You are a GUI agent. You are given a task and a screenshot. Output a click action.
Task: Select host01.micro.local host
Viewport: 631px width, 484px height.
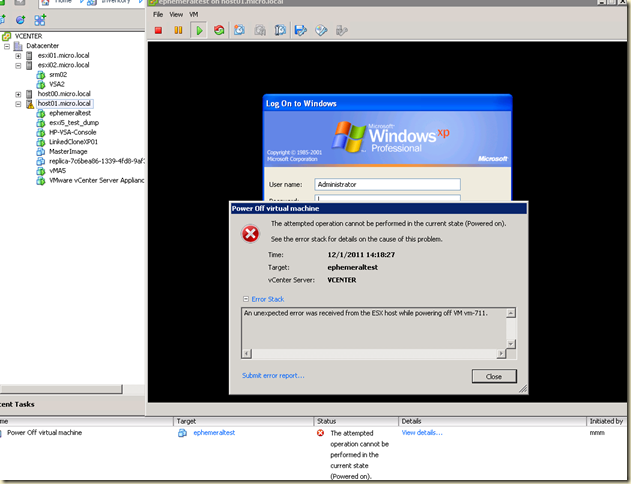[x=64, y=104]
